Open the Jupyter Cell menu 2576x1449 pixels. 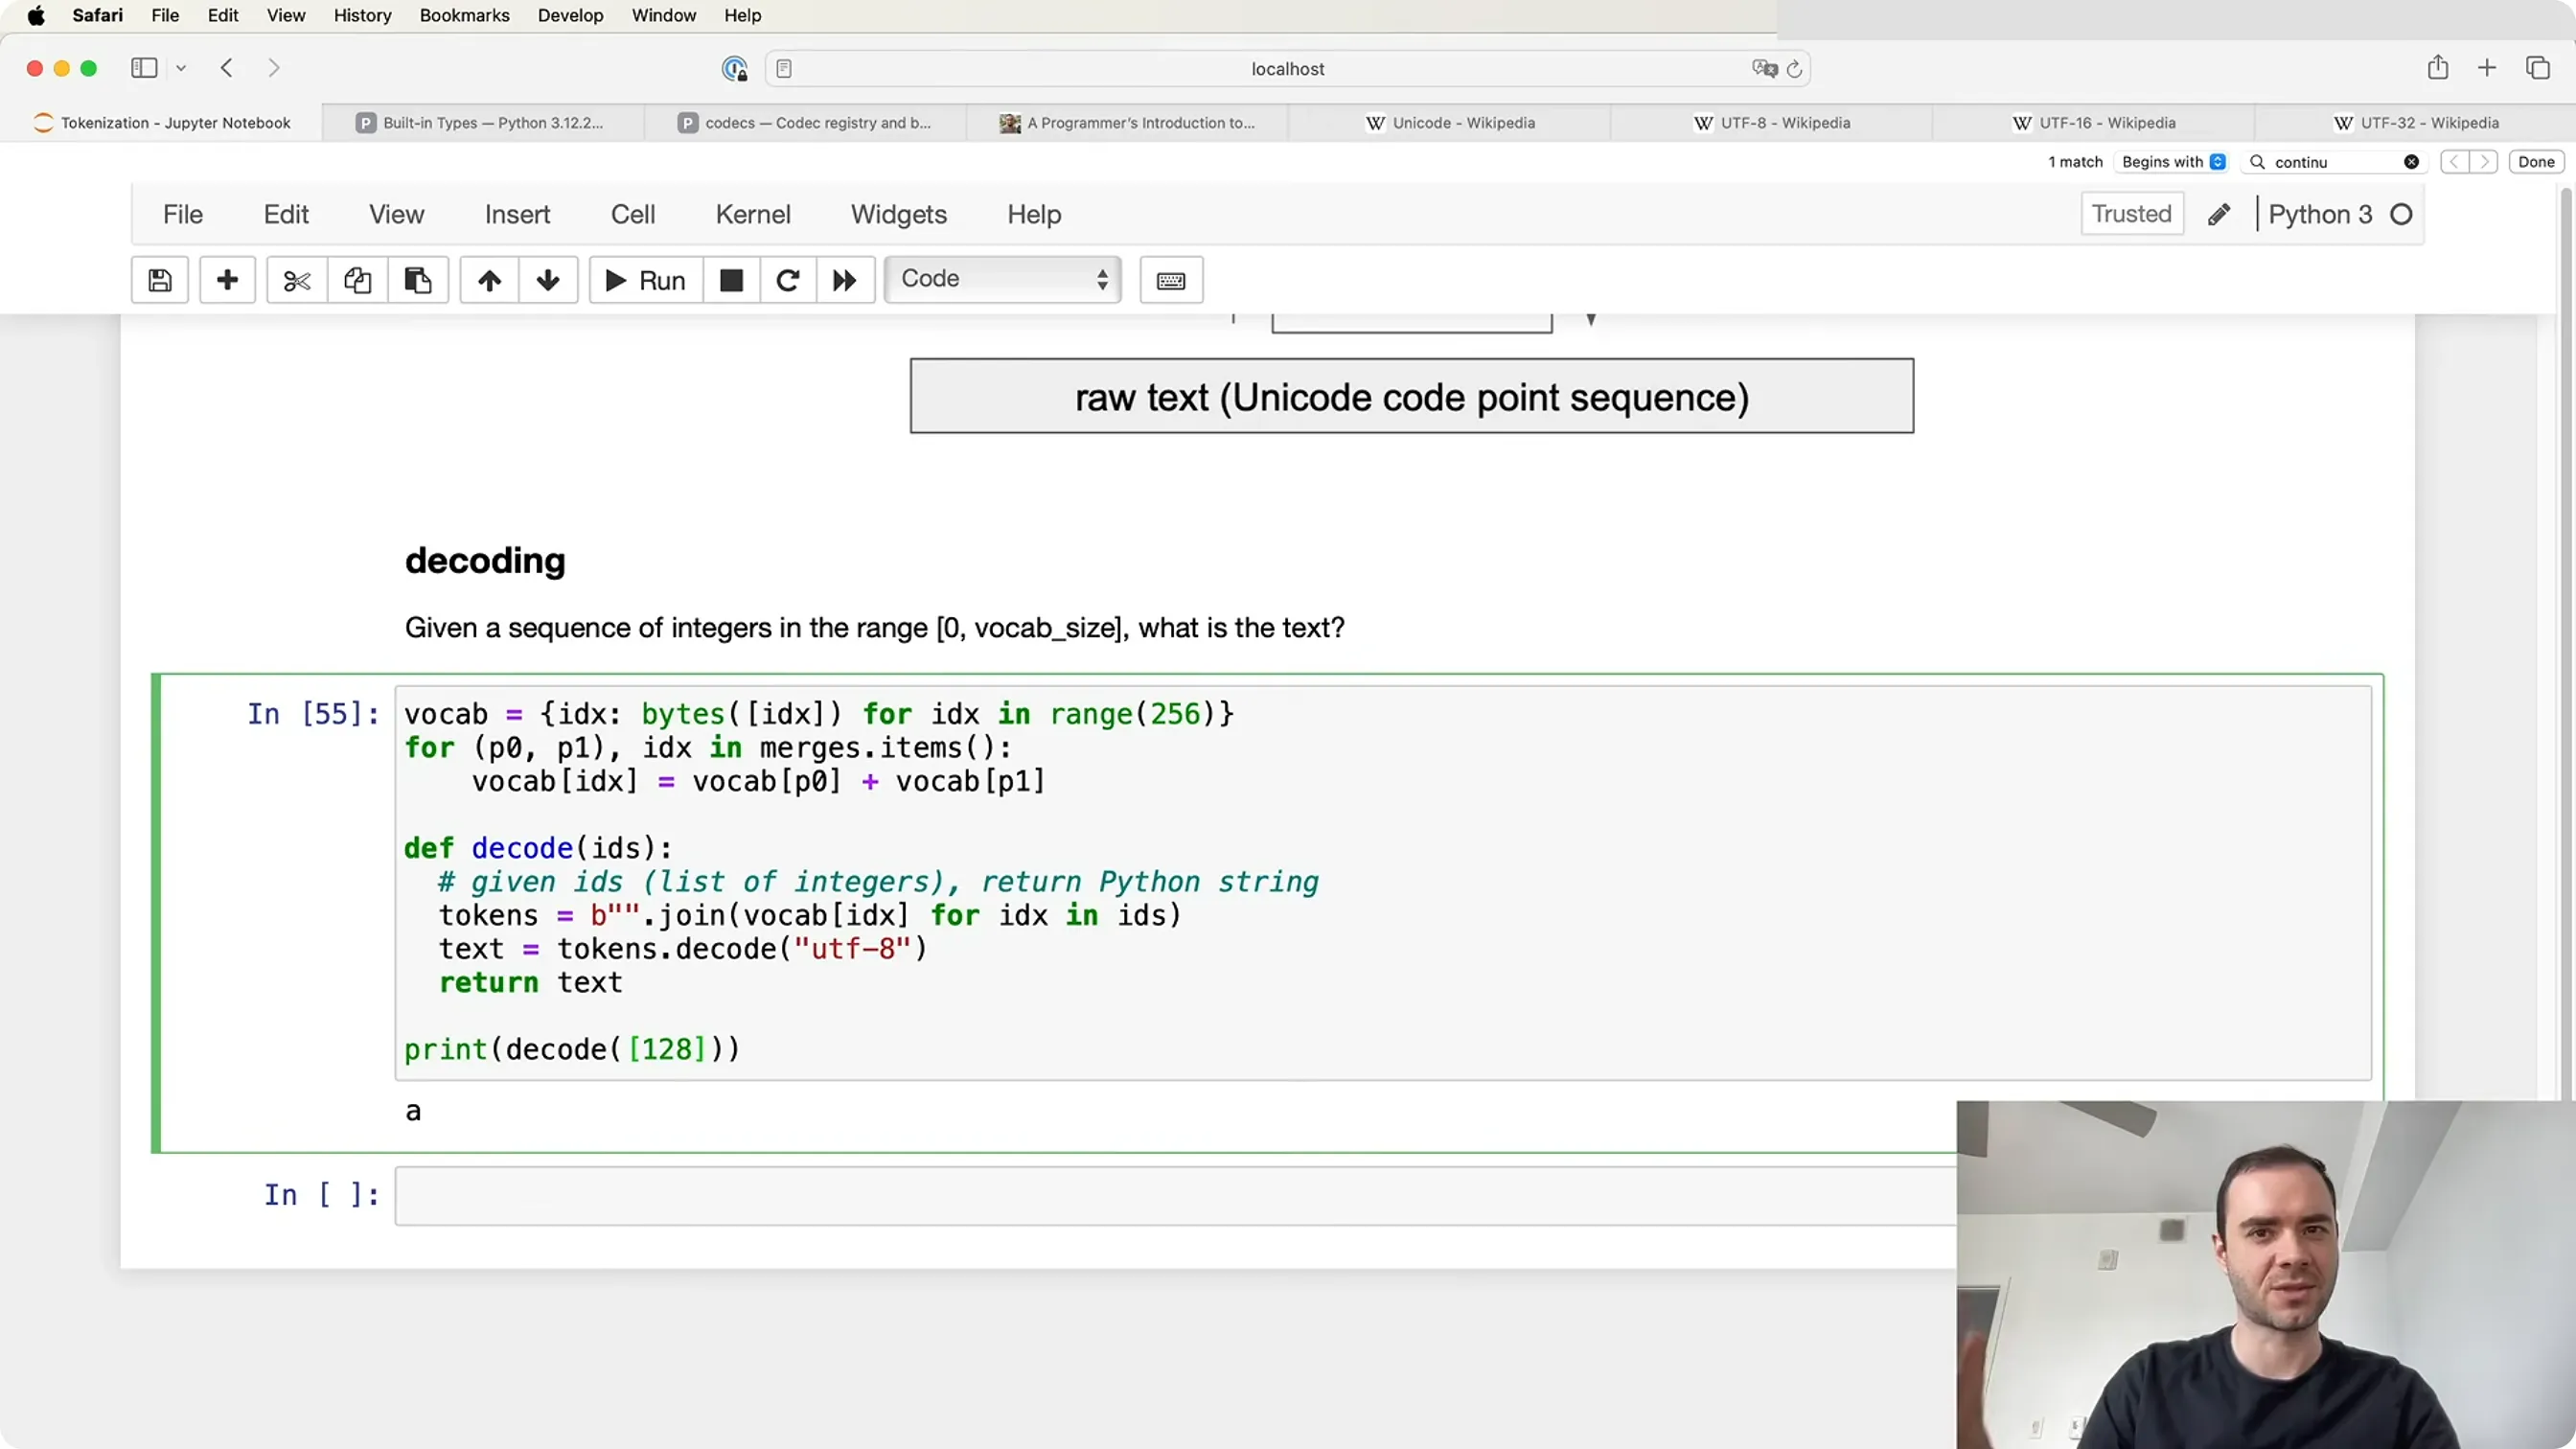pyautogui.click(x=633, y=215)
